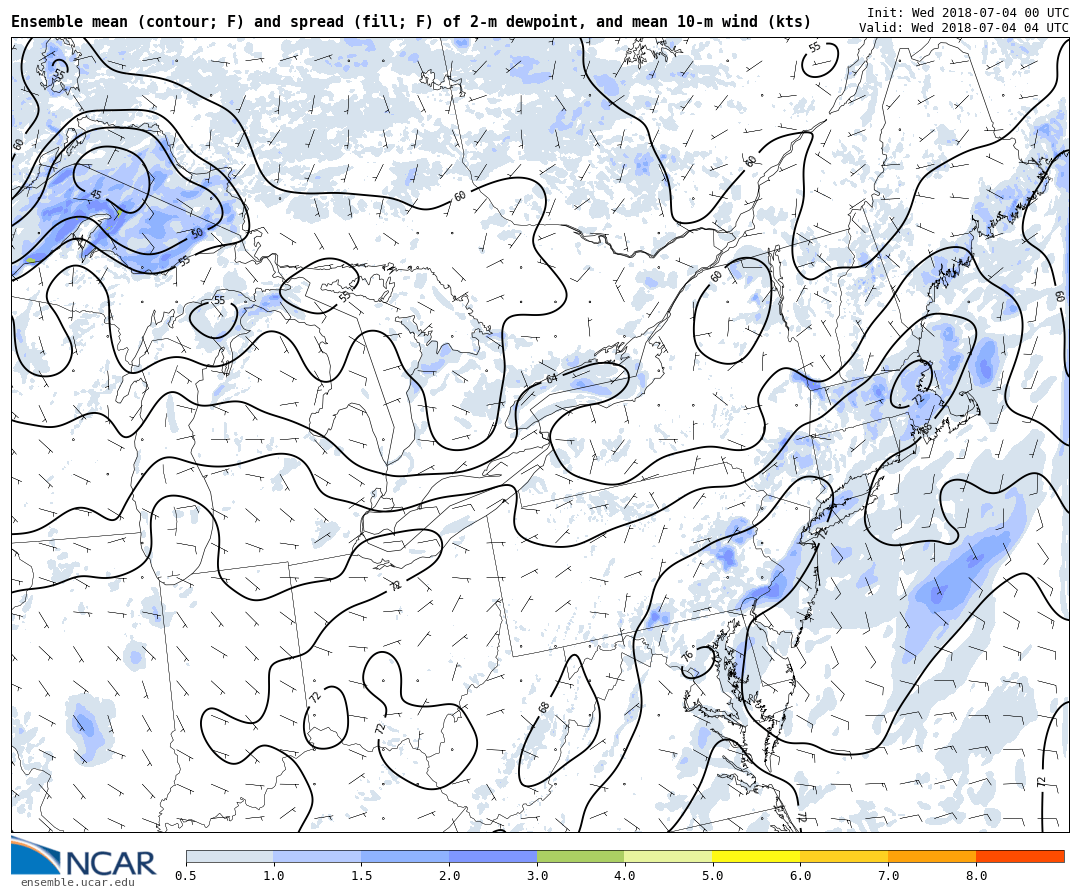Click the '0.5' colorbar tick label
This screenshot has width=1080, height=895.
tap(186, 876)
